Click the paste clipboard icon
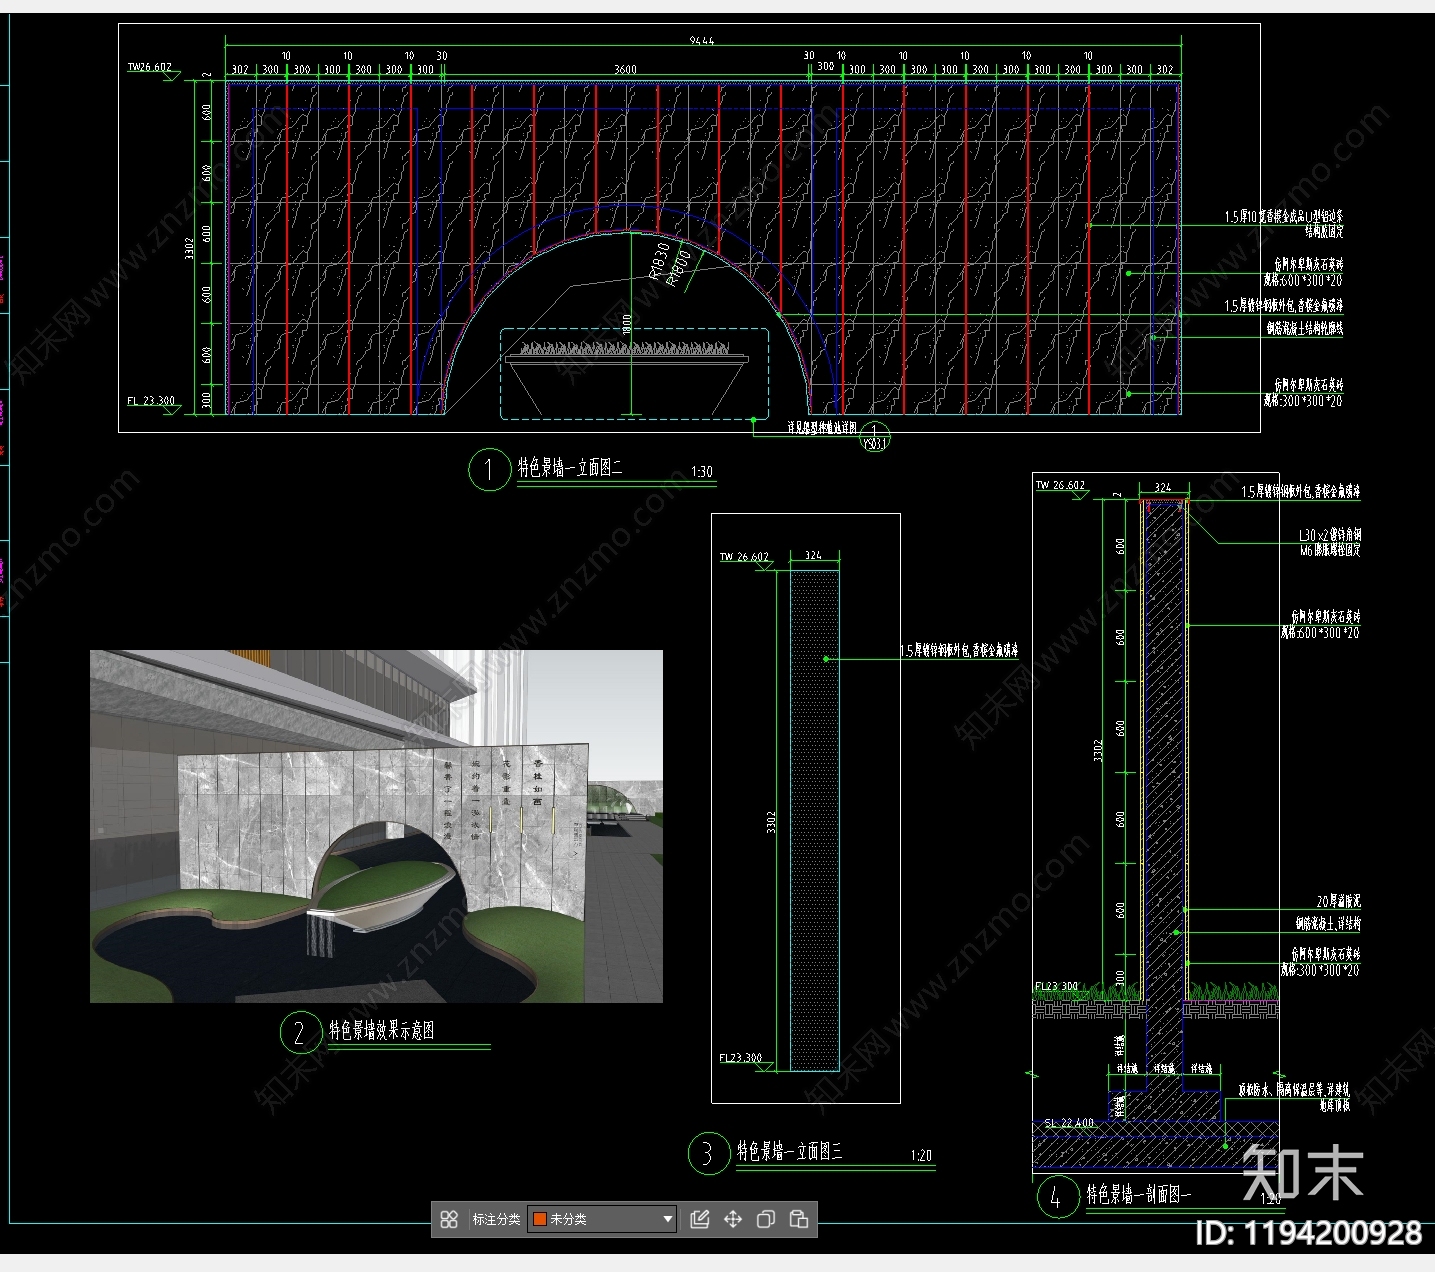This screenshot has height=1272, width=1435. tap(799, 1219)
